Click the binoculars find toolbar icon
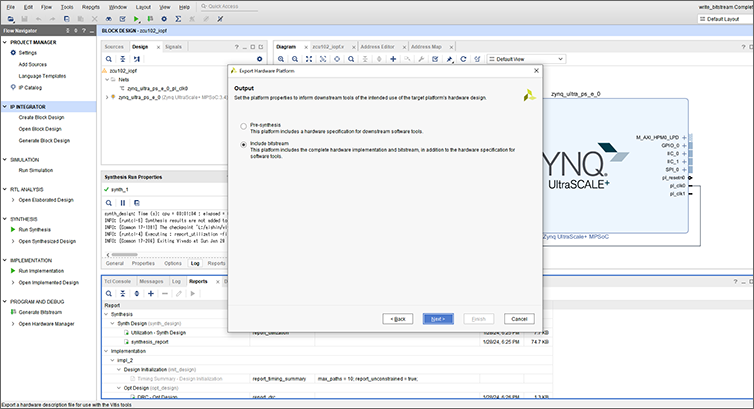Viewport: 754px width, 409px height. pyautogui.click(x=109, y=19)
